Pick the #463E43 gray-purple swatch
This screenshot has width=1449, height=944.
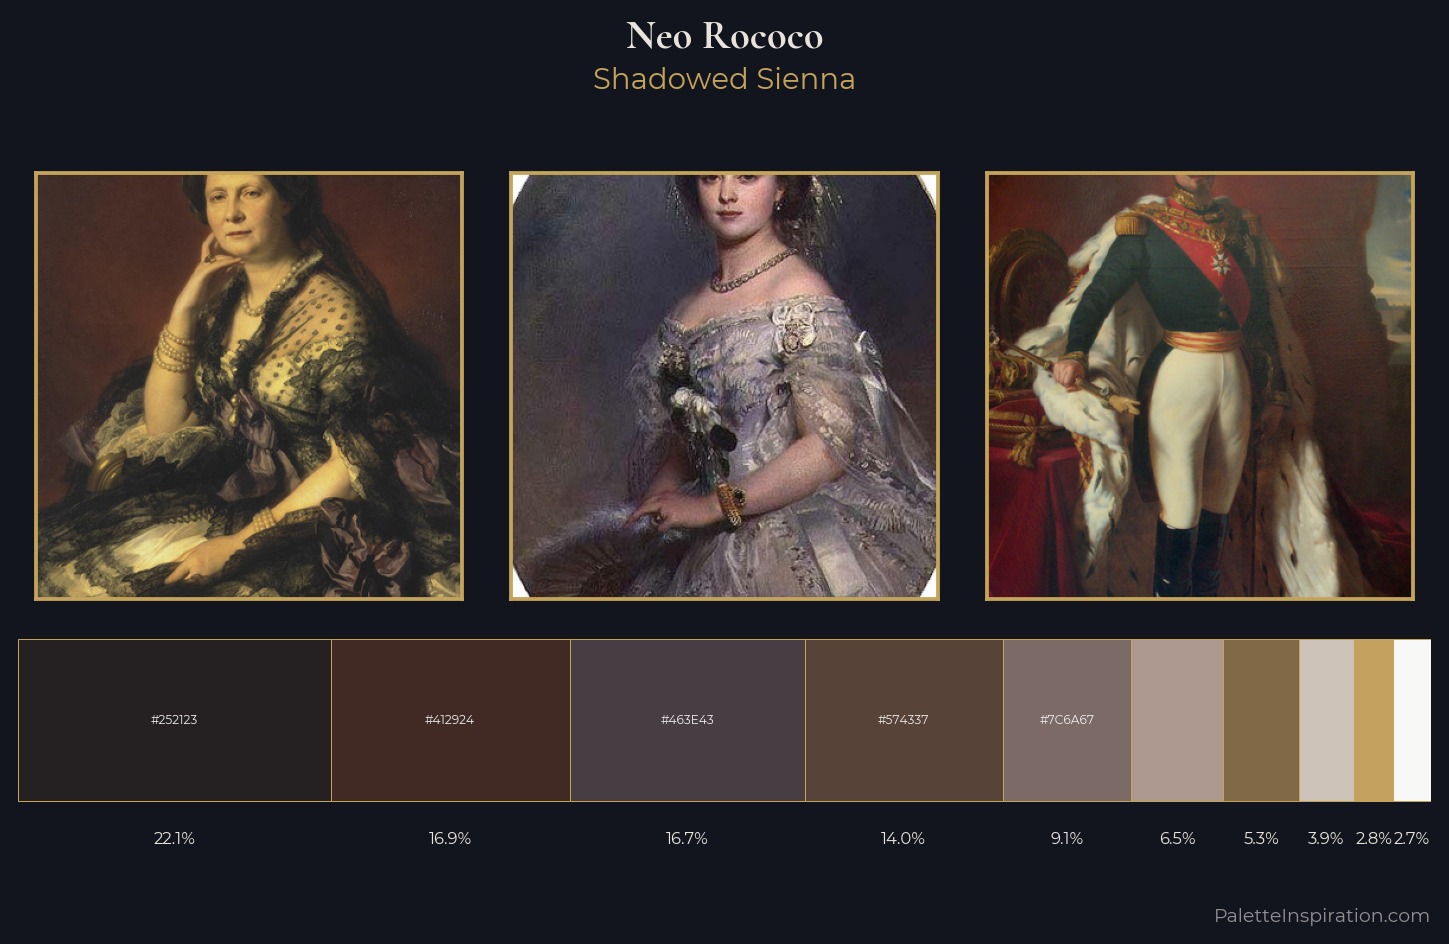[x=688, y=720]
